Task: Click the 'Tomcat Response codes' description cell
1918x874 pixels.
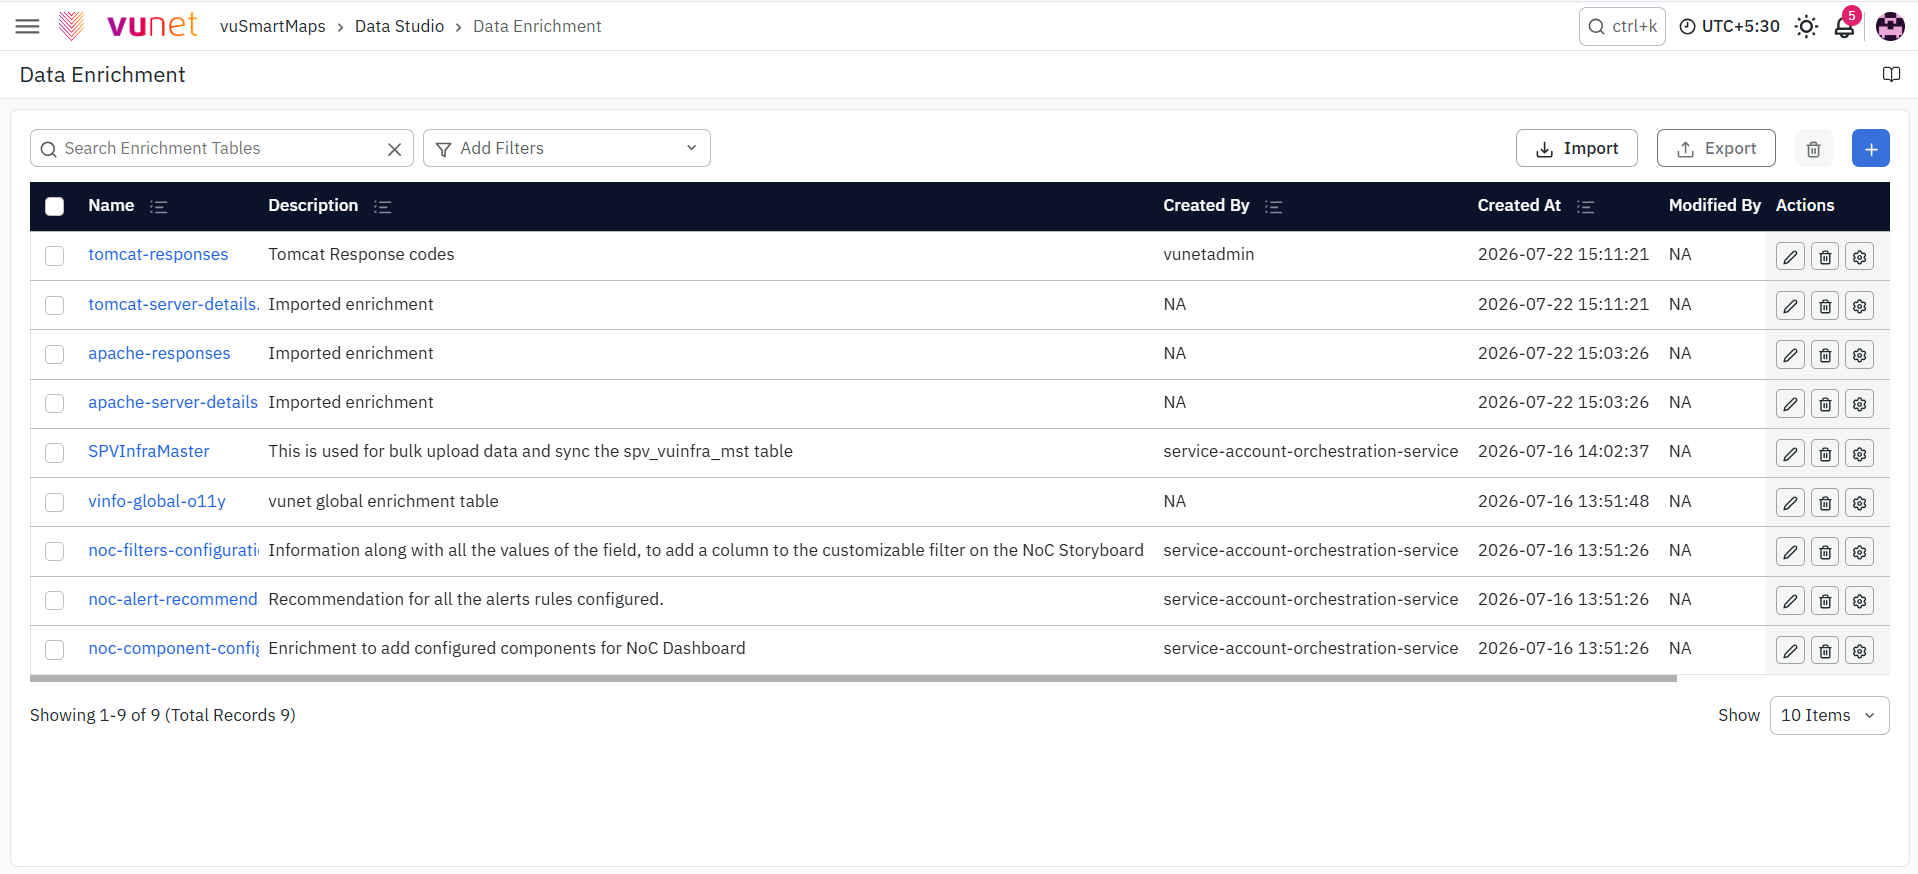Action: point(361,254)
